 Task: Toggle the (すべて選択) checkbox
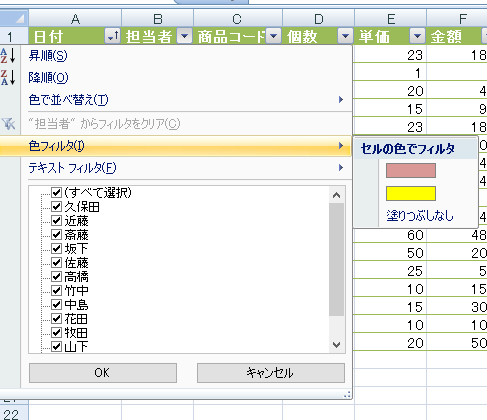click(x=56, y=192)
